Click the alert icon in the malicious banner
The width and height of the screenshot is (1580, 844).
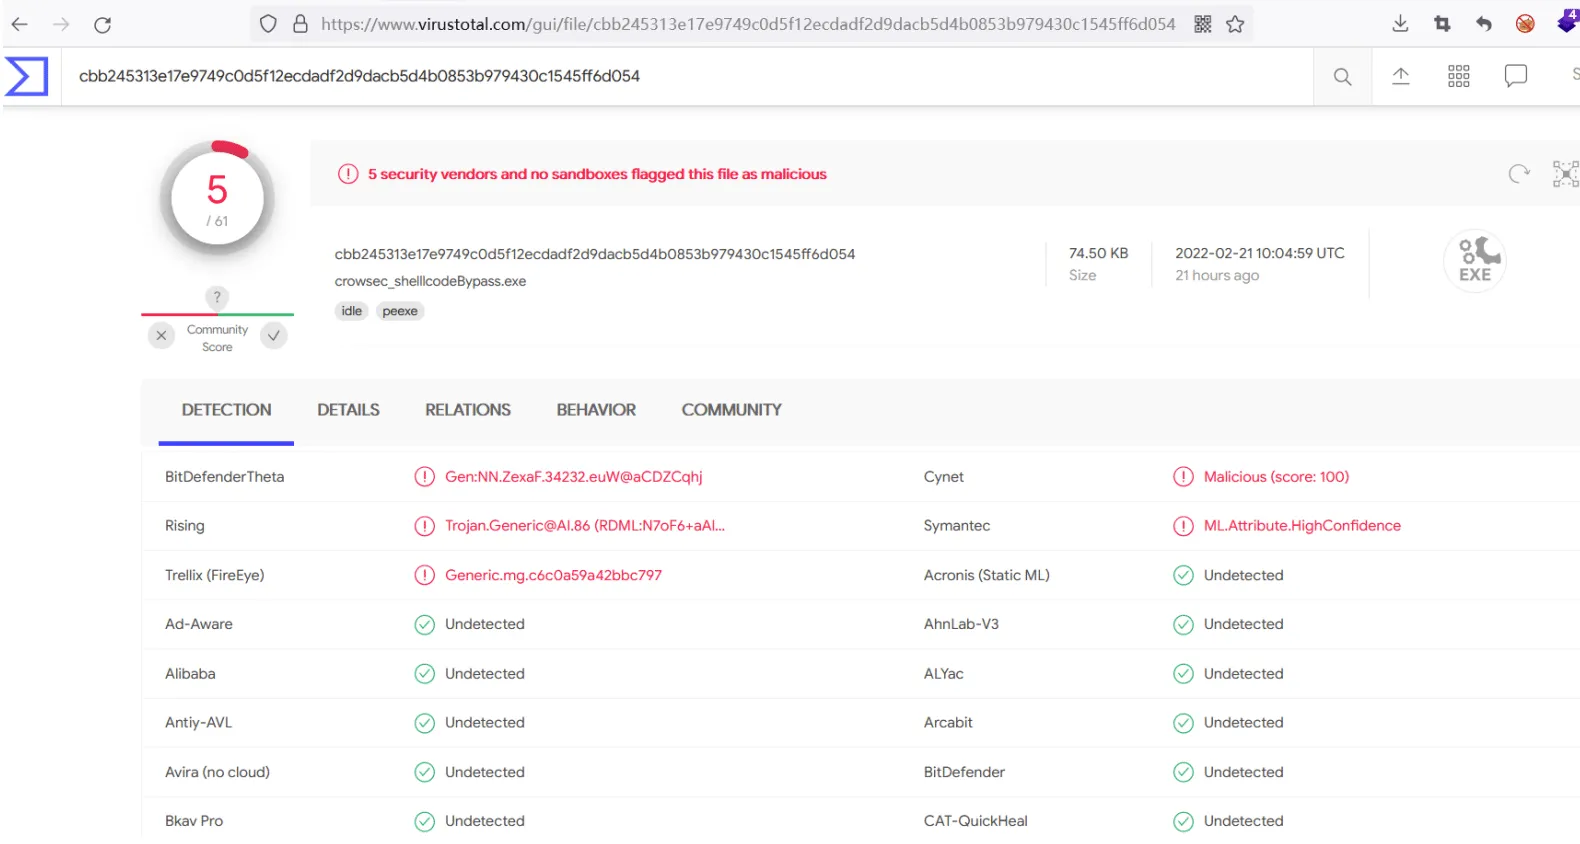348,174
